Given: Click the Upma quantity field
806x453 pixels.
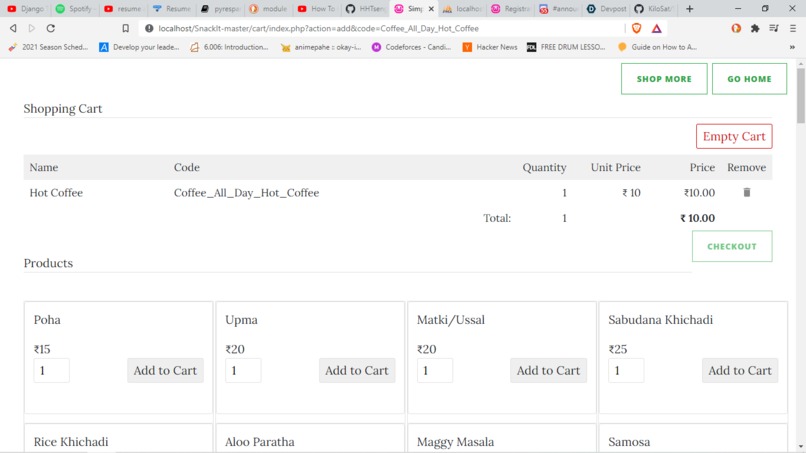Looking at the screenshot, I should pos(243,370).
